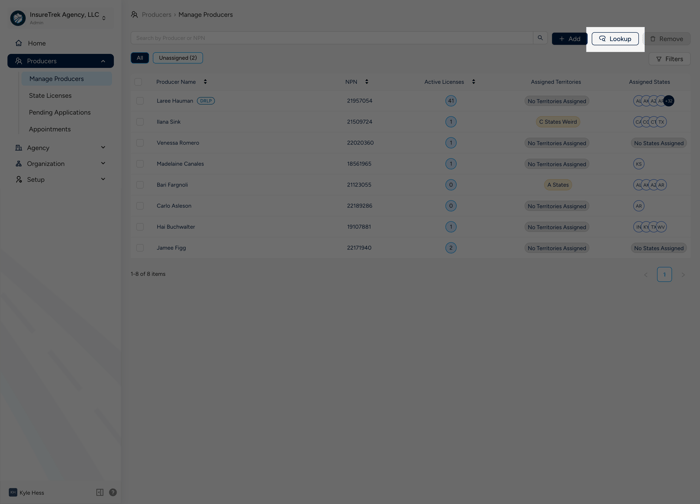Click the +32 more states badge
The width and height of the screenshot is (700, 504).
click(668, 101)
